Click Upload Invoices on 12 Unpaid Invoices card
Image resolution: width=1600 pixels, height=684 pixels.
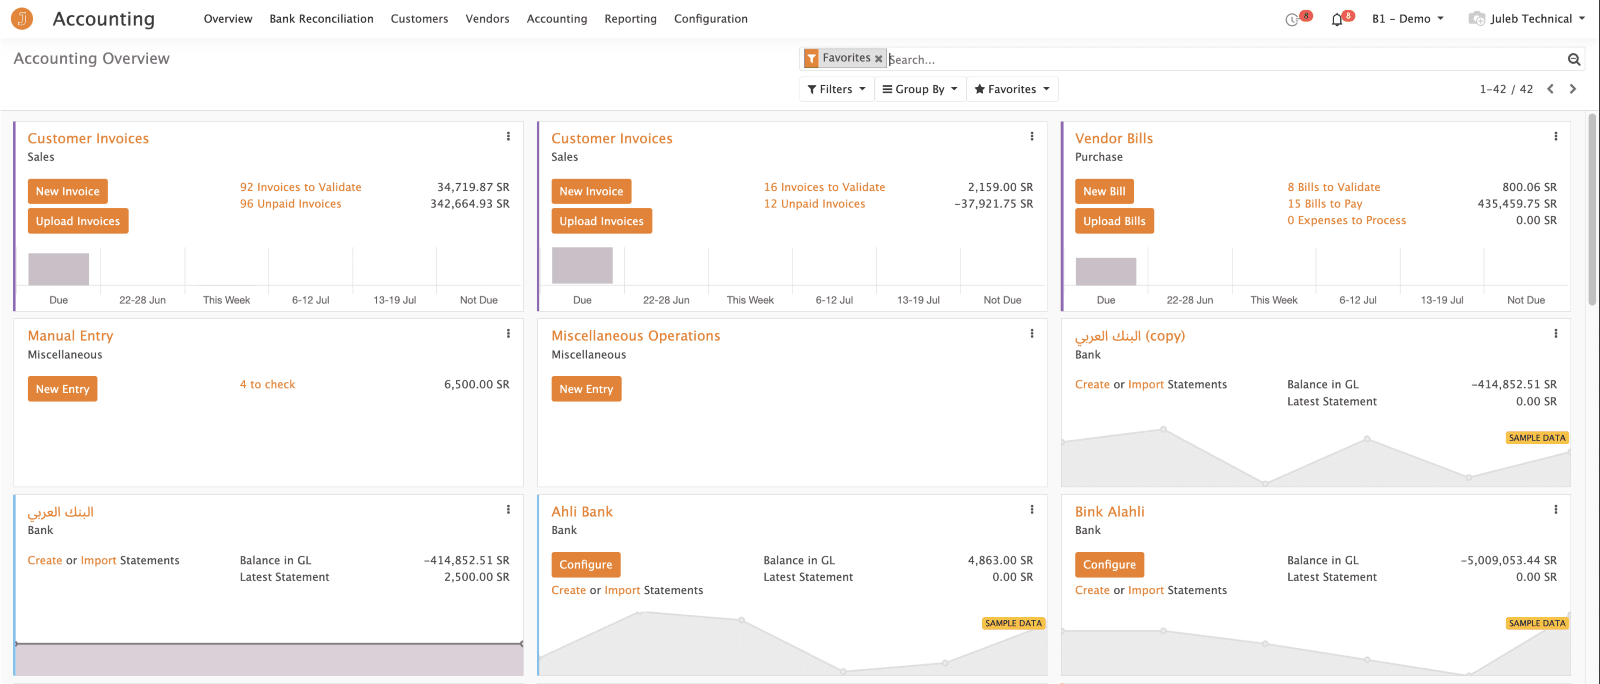pos(602,221)
